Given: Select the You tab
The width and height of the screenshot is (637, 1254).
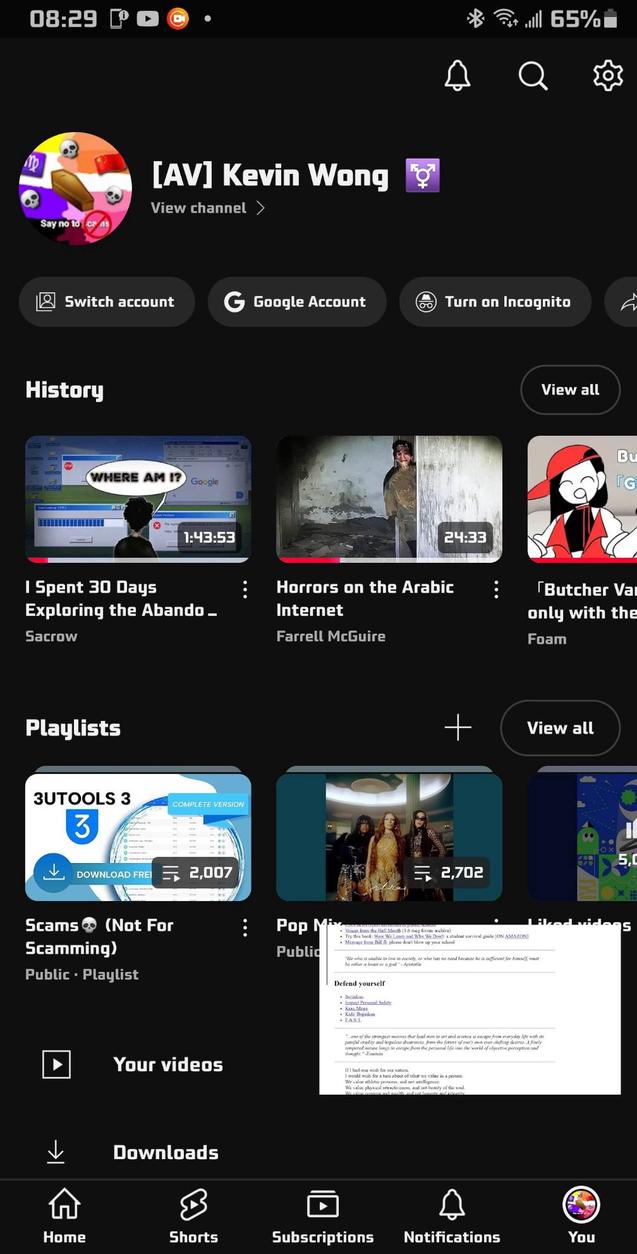Looking at the screenshot, I should coord(581,1216).
